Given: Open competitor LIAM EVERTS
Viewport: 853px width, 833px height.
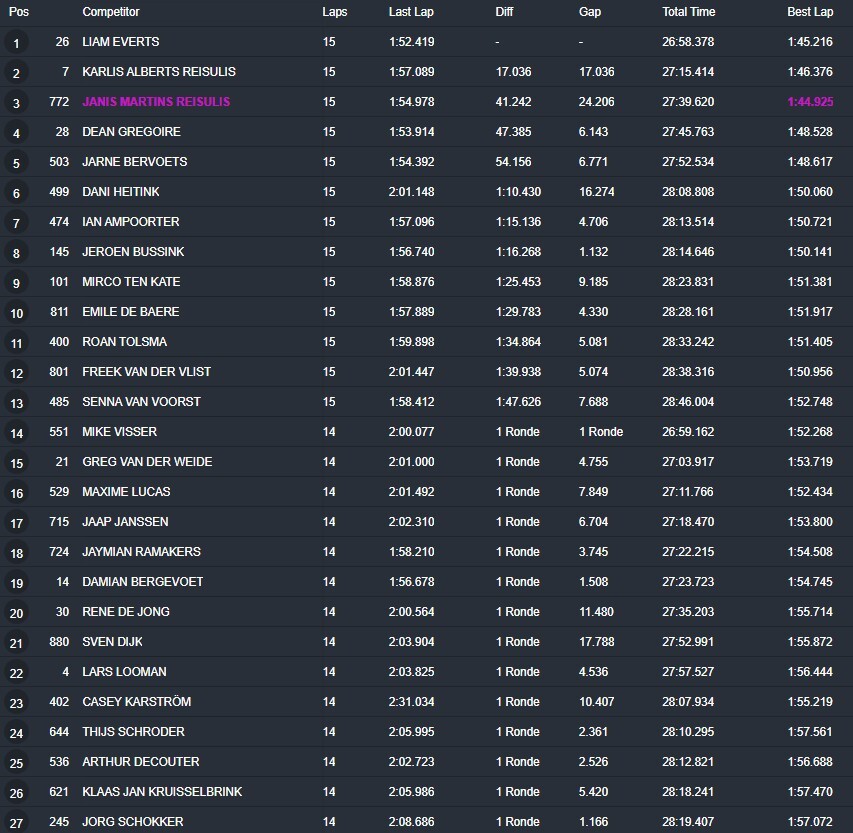Looking at the screenshot, I should (x=121, y=42).
